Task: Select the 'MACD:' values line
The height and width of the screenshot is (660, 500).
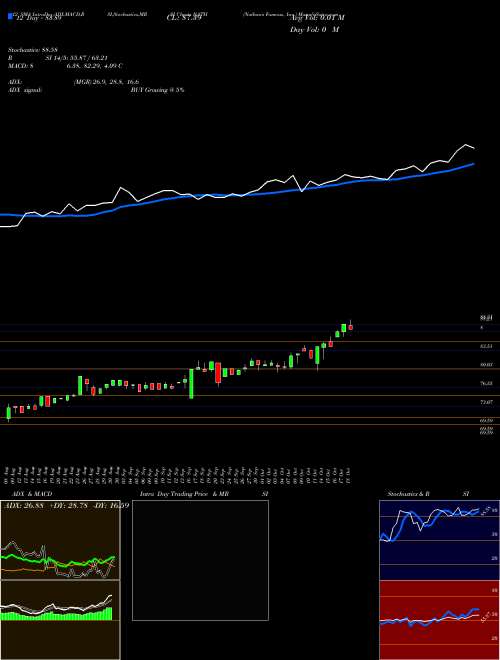Action: point(65,66)
